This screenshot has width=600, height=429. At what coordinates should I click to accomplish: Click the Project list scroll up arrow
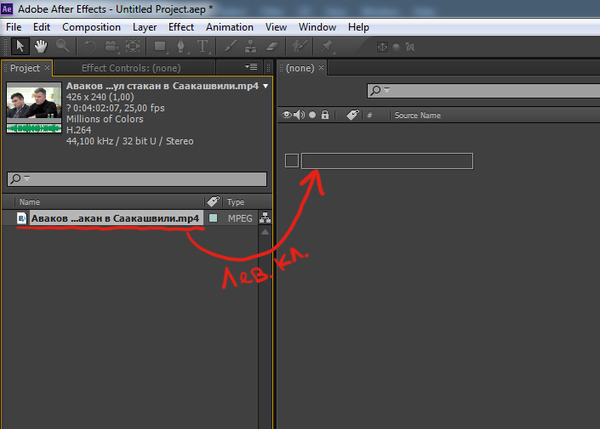(x=265, y=232)
